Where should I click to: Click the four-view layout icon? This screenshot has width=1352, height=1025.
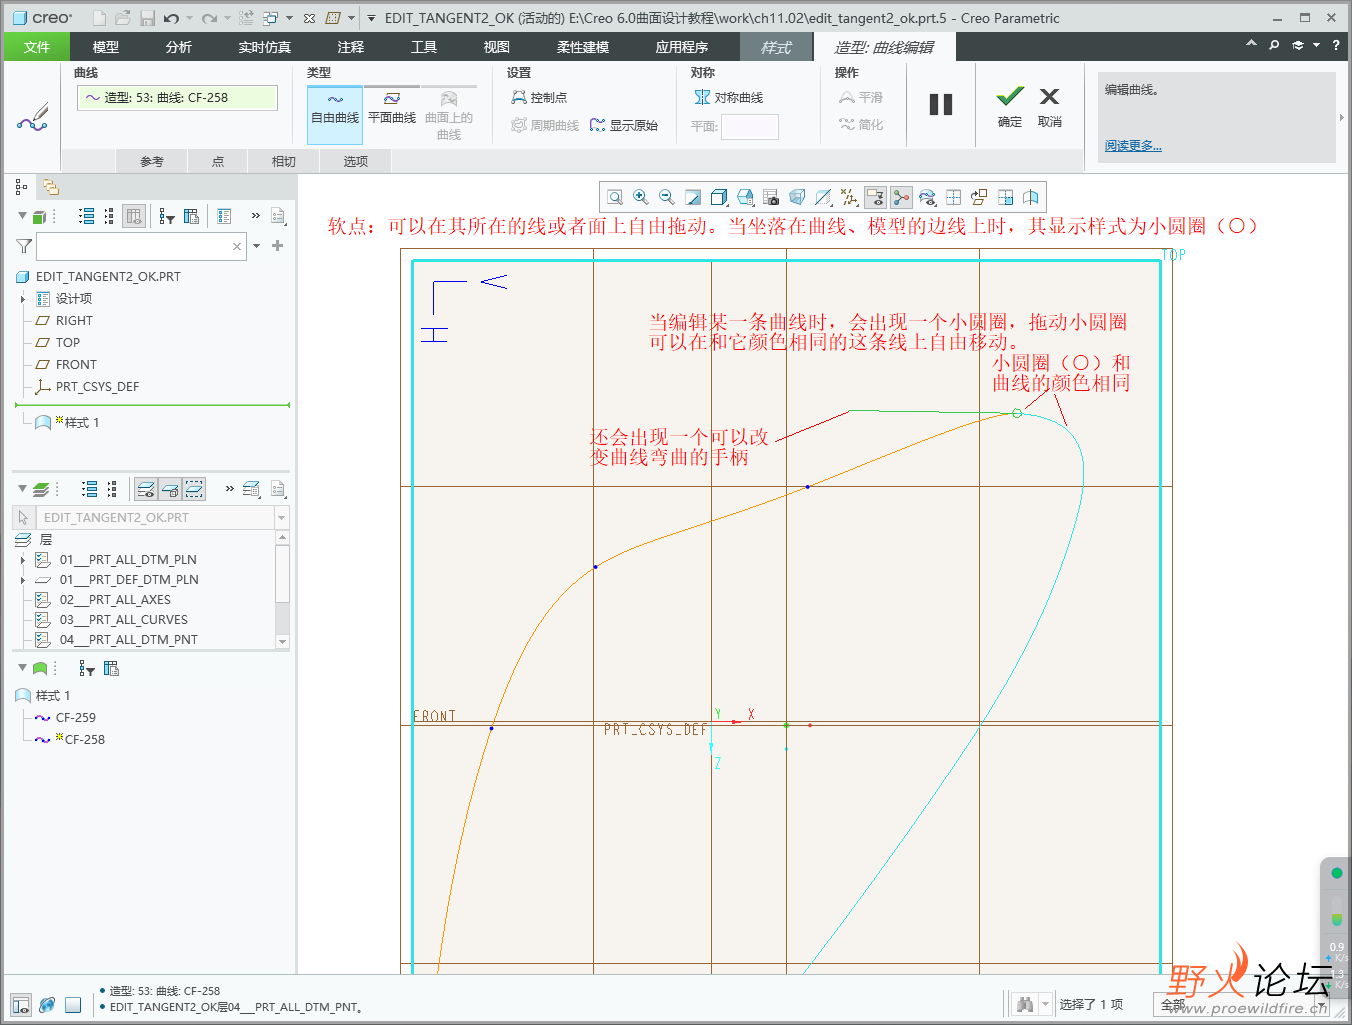(953, 198)
